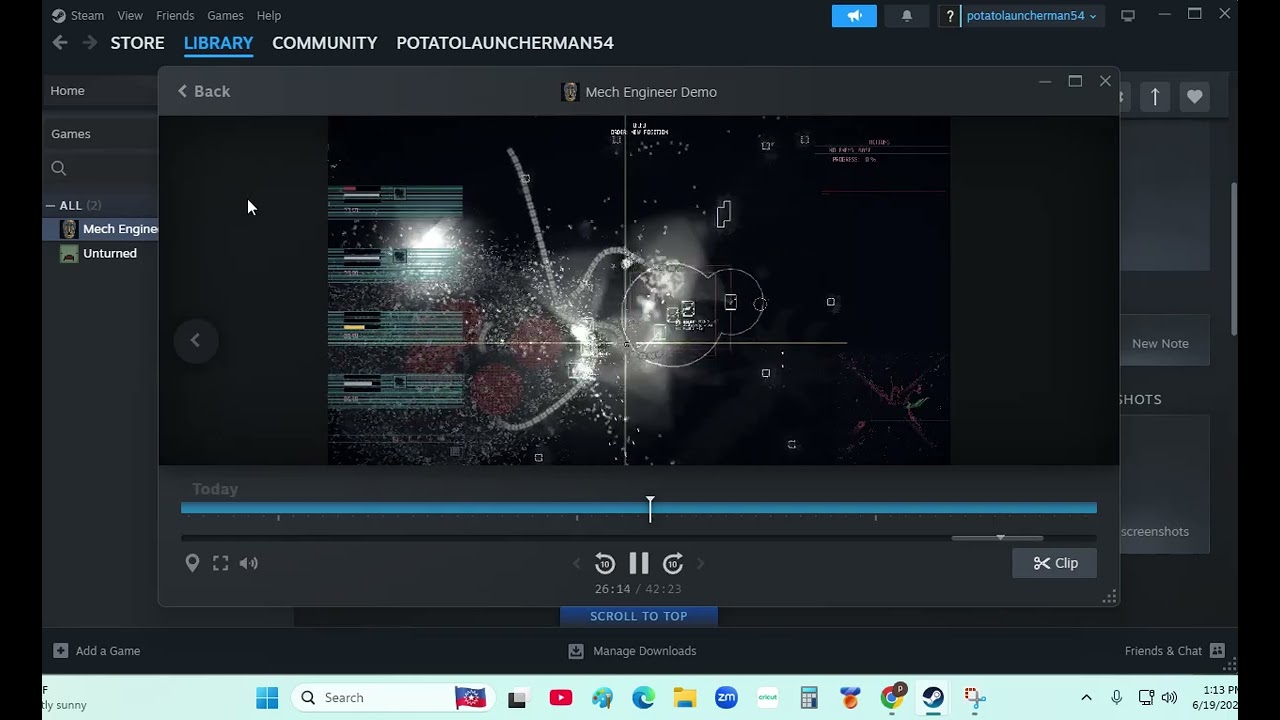Click the Mech Engineer Demo title icon
This screenshot has width=1280, height=720.
point(570,92)
